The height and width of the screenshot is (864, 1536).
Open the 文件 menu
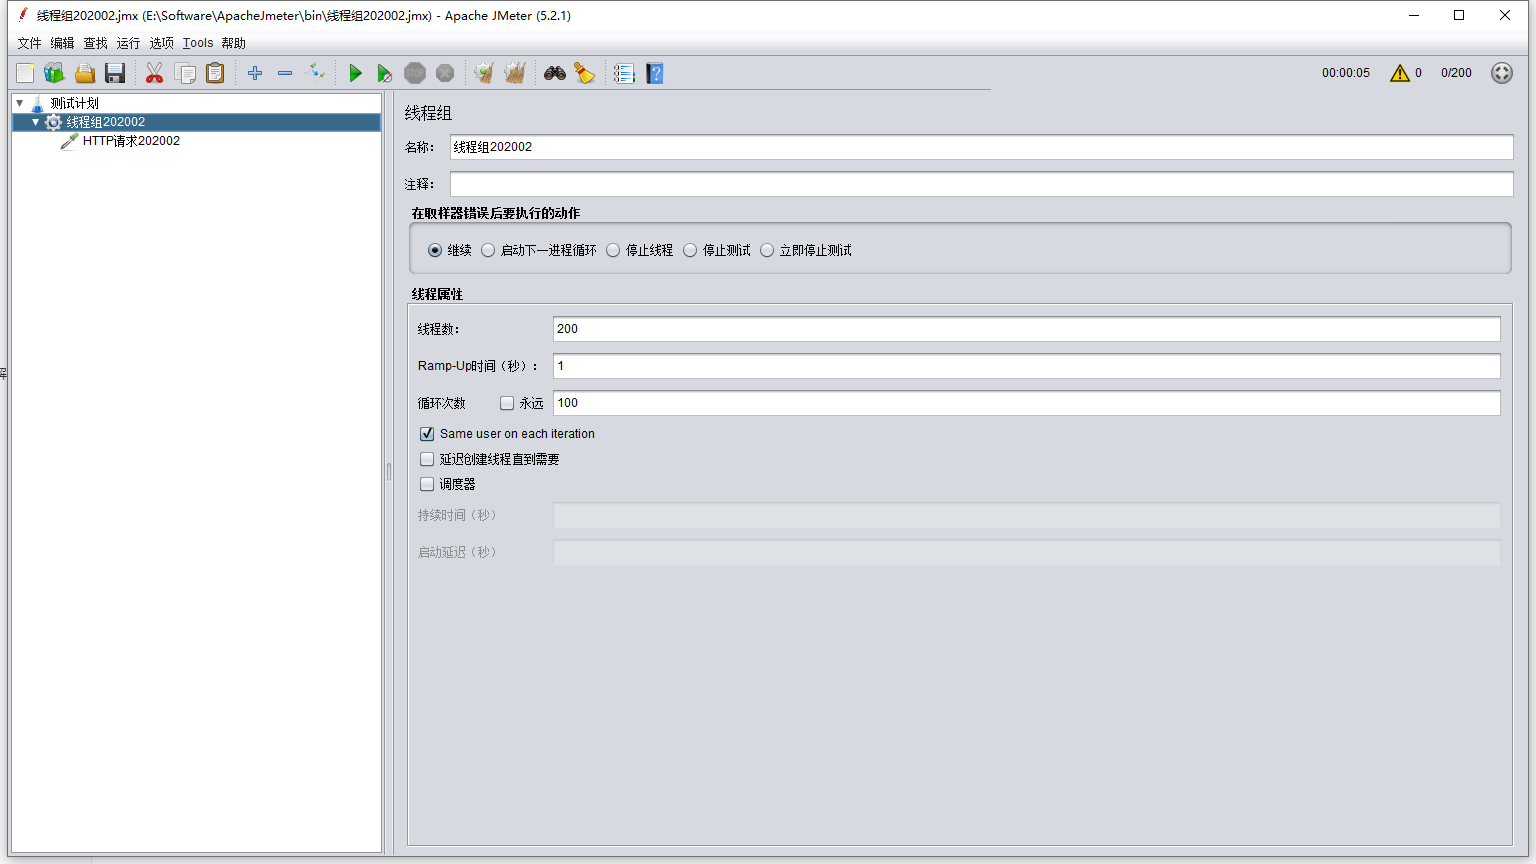click(29, 43)
